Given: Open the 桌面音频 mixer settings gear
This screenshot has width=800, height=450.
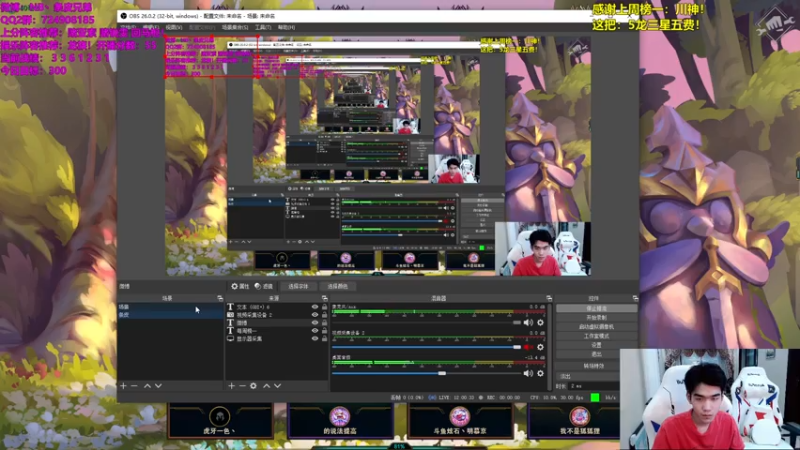Looking at the screenshot, I should pos(540,373).
